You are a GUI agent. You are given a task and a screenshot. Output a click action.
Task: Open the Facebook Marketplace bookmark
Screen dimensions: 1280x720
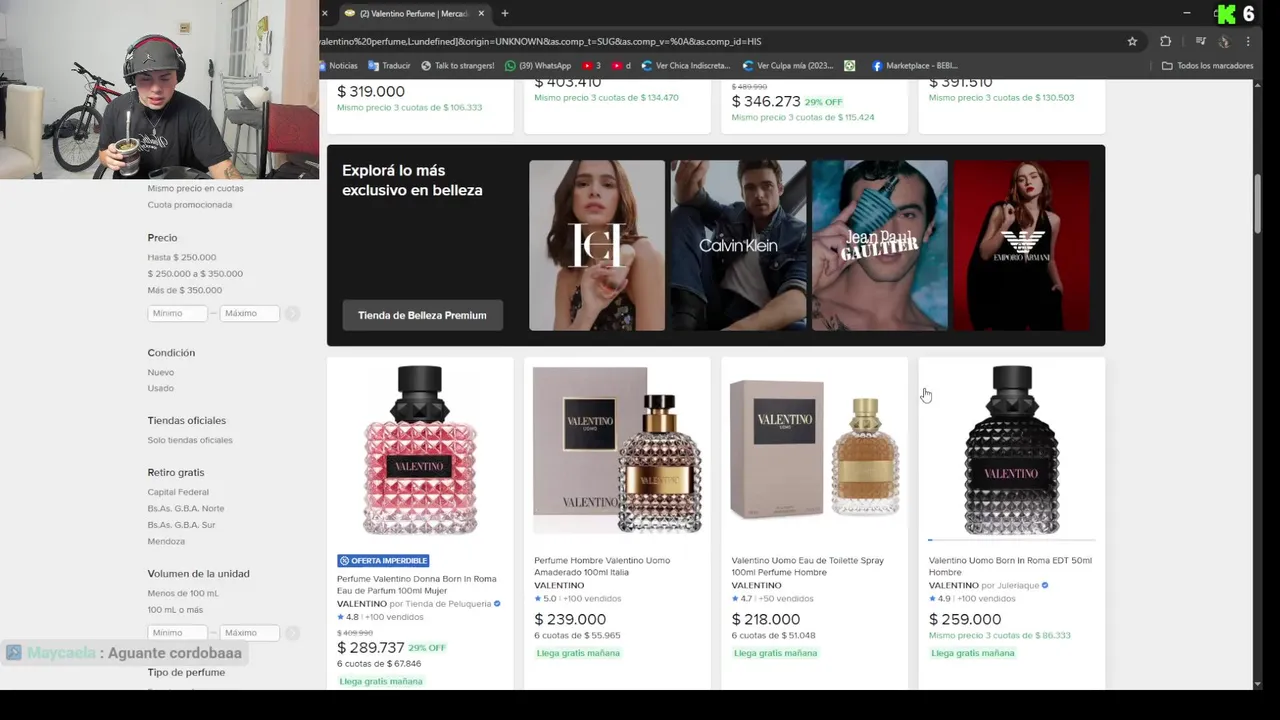pyautogui.click(x=915, y=66)
